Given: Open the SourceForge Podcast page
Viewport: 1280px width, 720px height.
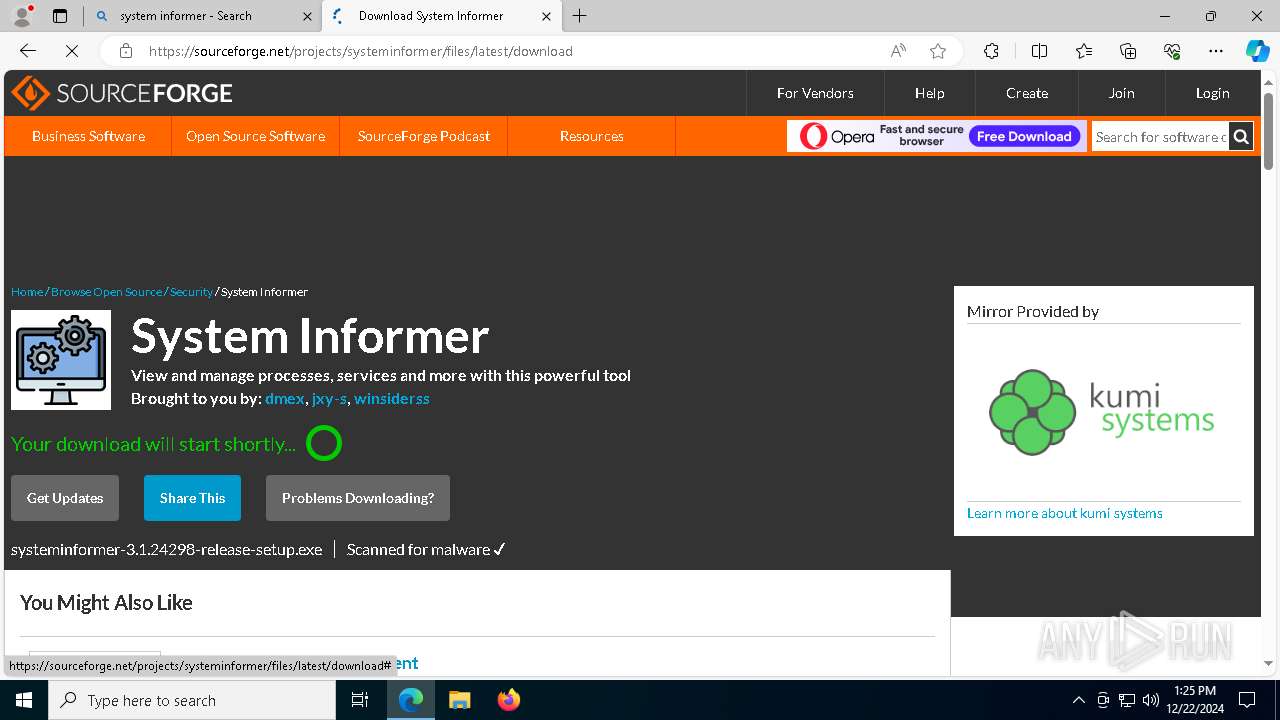Looking at the screenshot, I should [x=424, y=136].
